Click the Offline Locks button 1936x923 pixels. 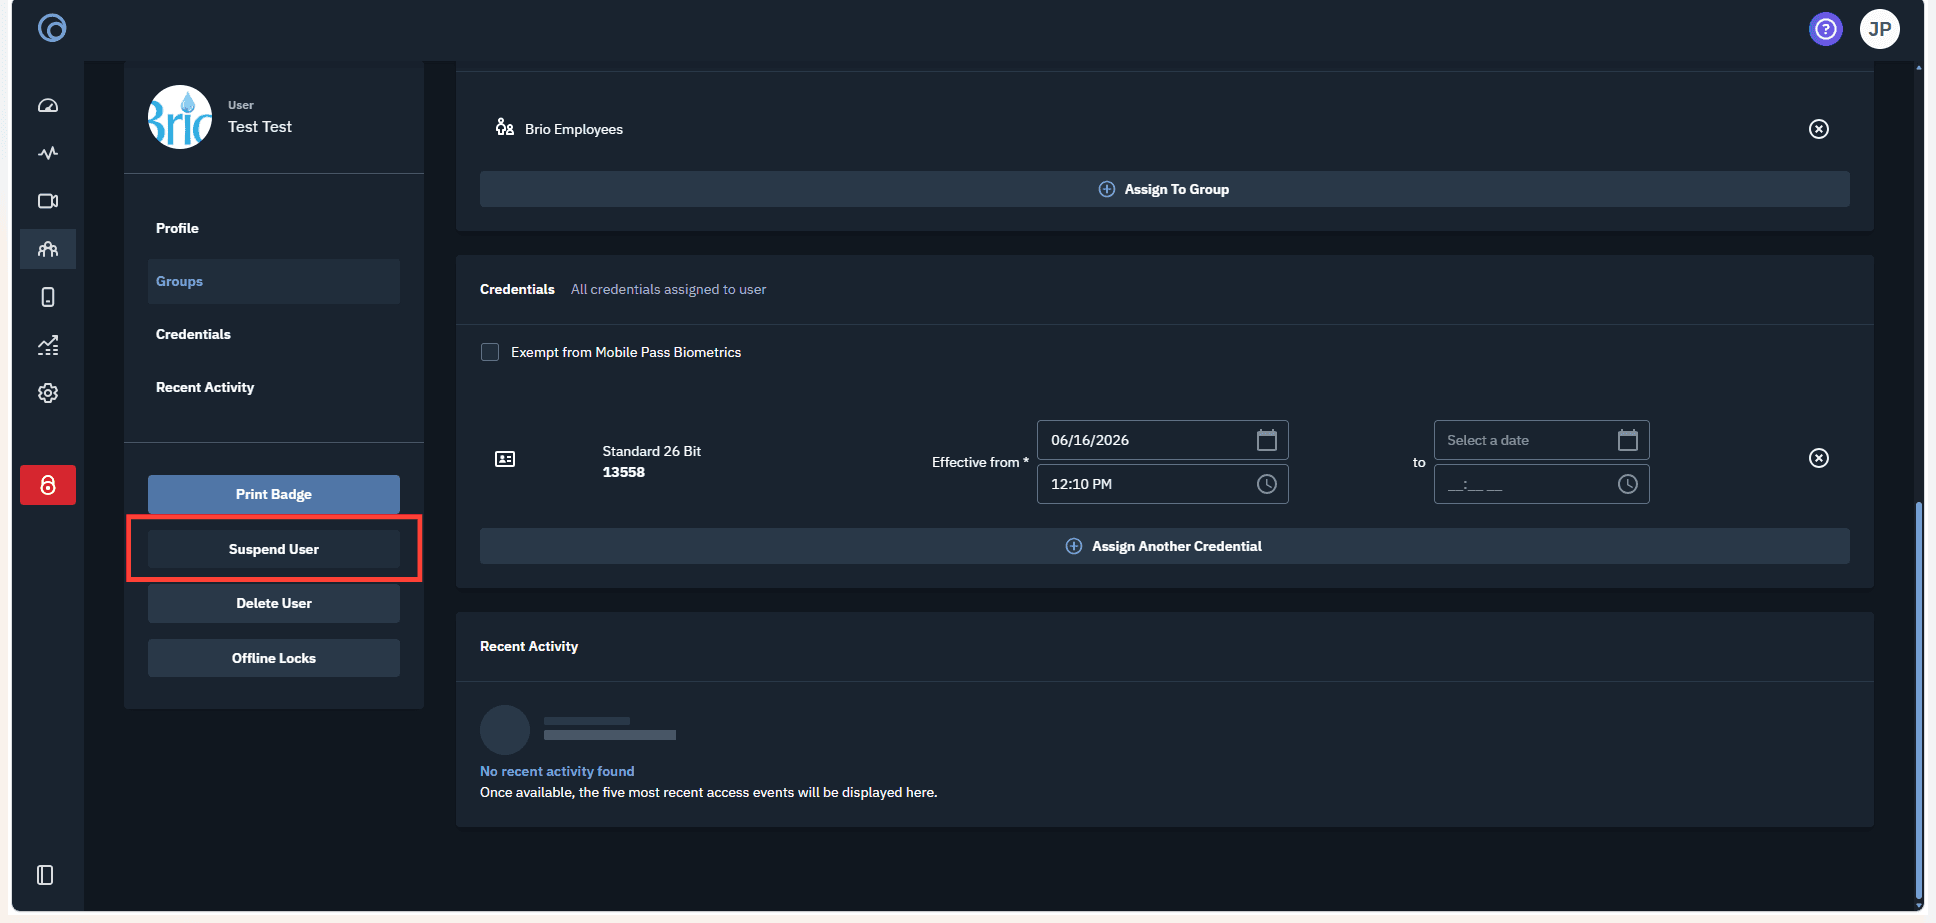point(274,658)
